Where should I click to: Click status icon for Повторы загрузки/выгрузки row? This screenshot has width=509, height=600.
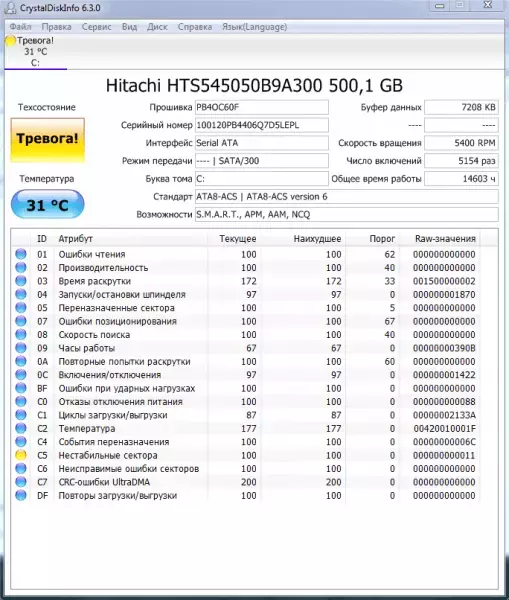tap(21, 495)
